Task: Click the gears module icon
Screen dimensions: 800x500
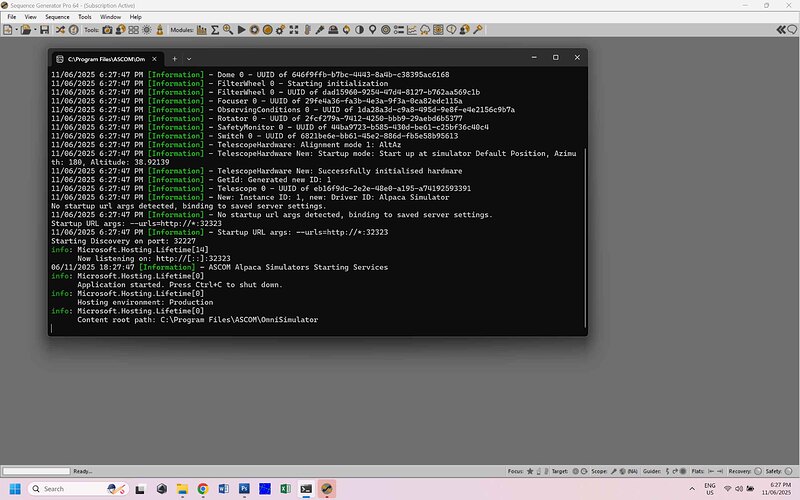Action: click(x=281, y=30)
